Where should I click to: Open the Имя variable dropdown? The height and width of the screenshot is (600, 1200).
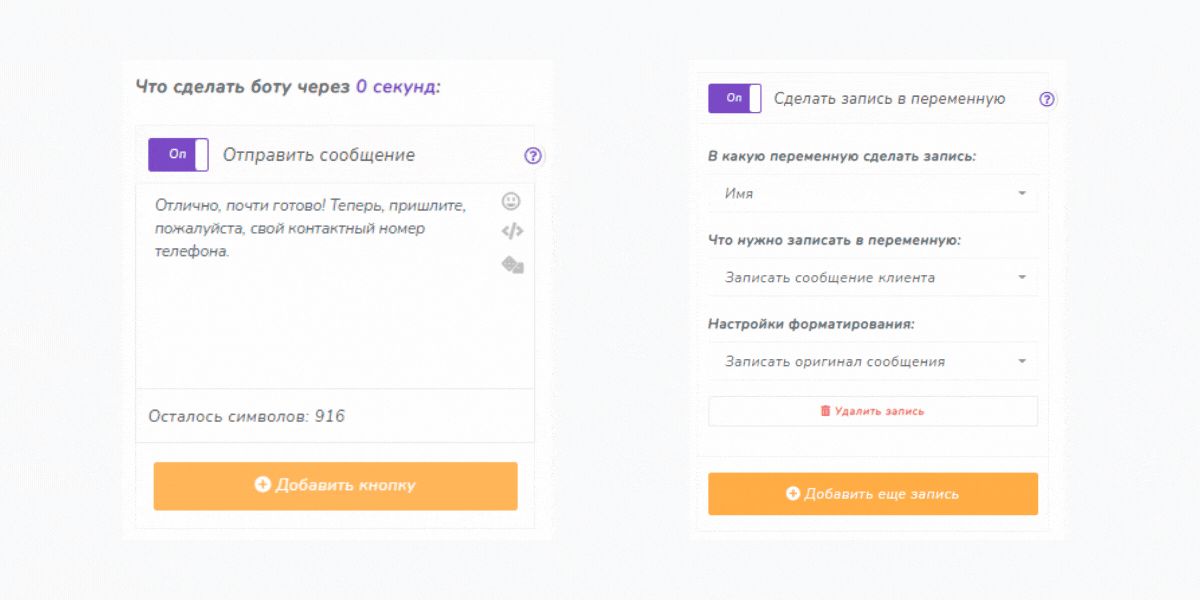point(872,194)
